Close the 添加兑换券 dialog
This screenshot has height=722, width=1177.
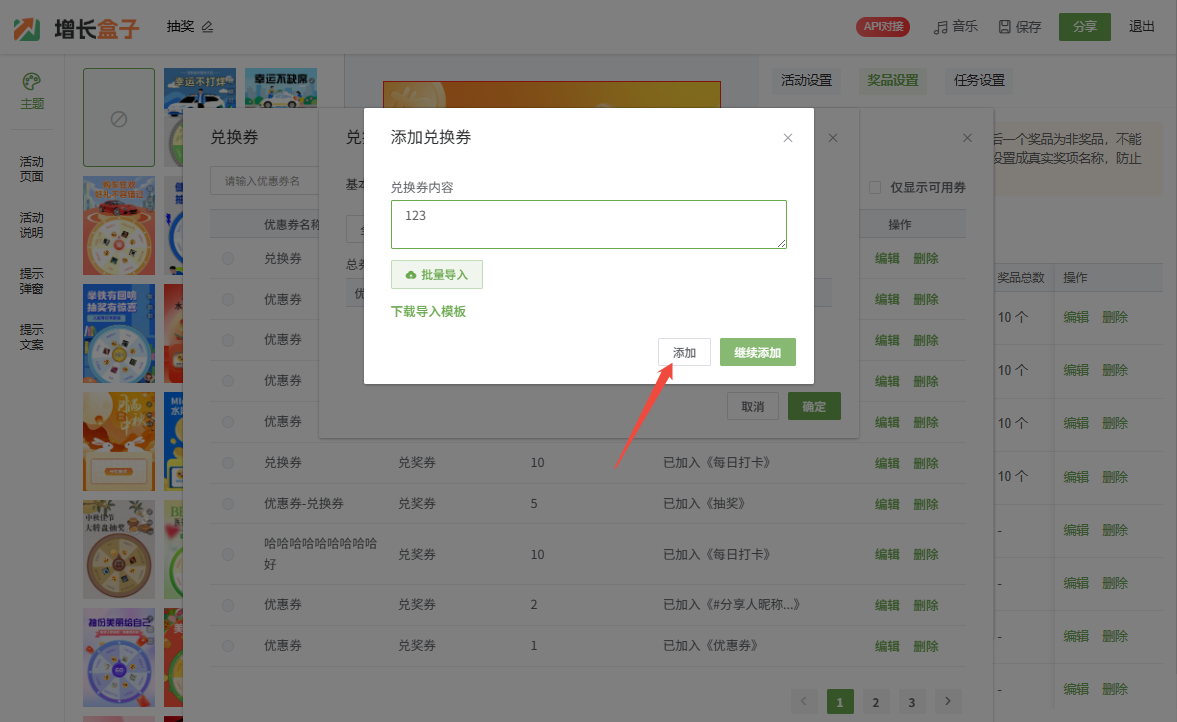click(x=787, y=138)
